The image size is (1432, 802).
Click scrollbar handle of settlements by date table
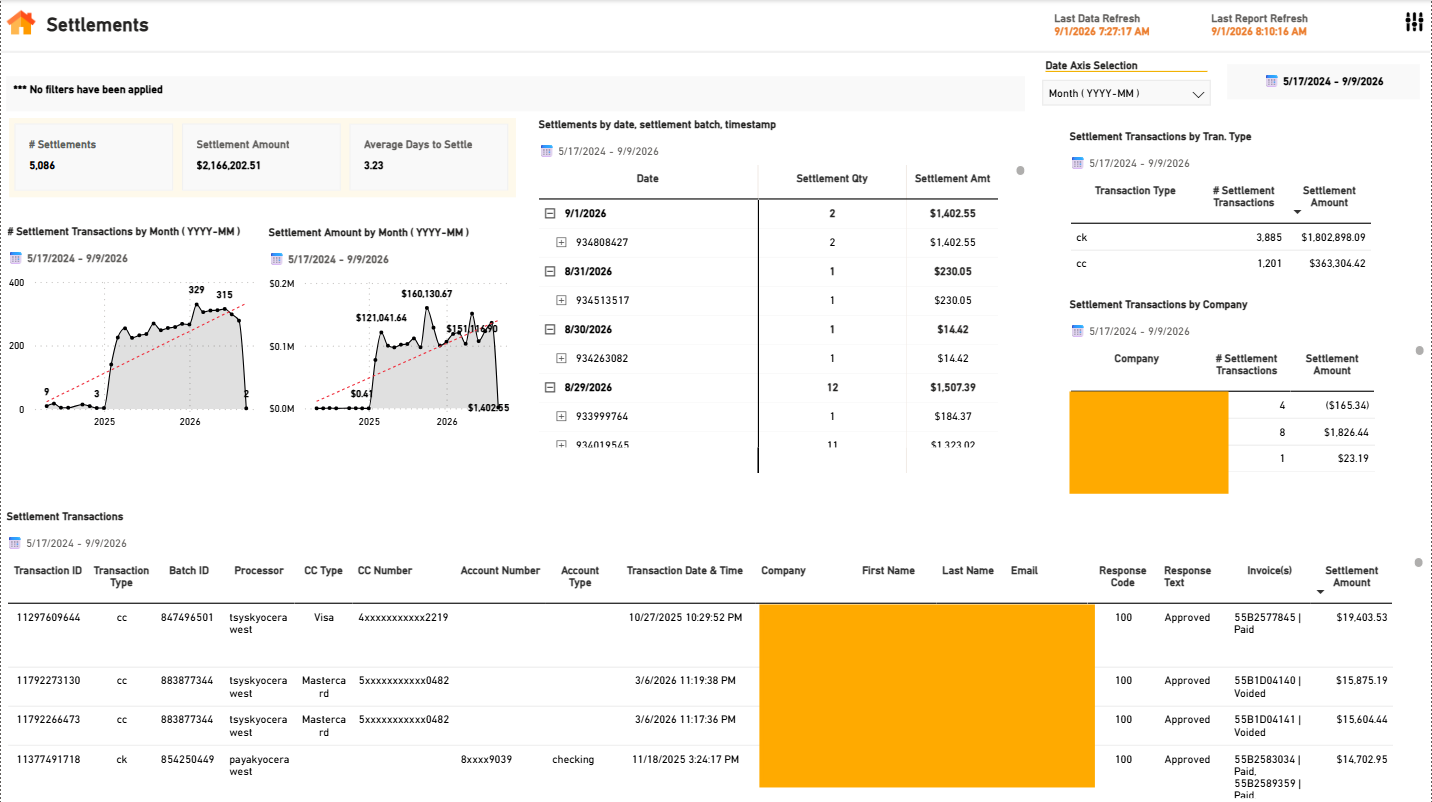(x=1020, y=171)
